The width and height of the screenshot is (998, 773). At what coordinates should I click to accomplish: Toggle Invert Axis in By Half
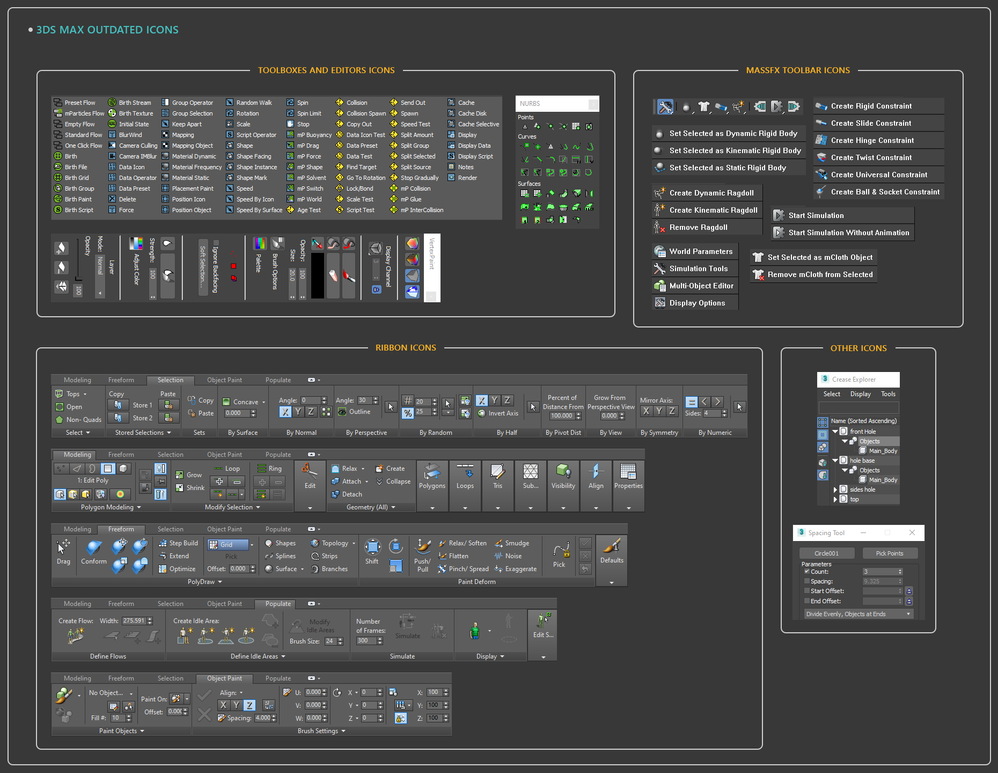(x=498, y=413)
